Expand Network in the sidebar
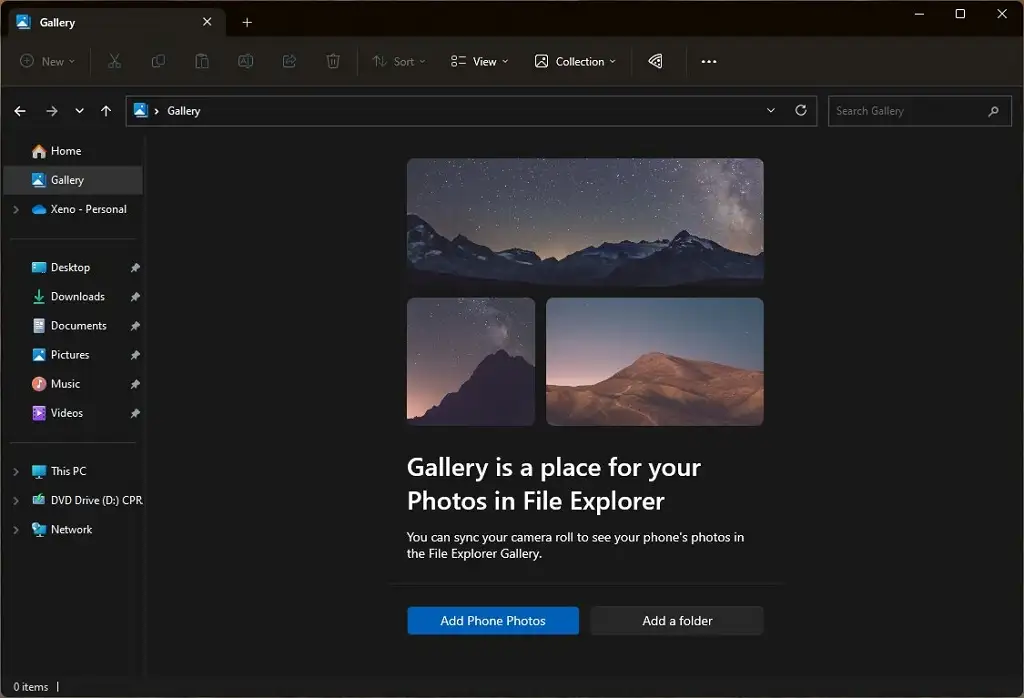Image resolution: width=1024 pixels, height=698 pixels. coord(16,529)
